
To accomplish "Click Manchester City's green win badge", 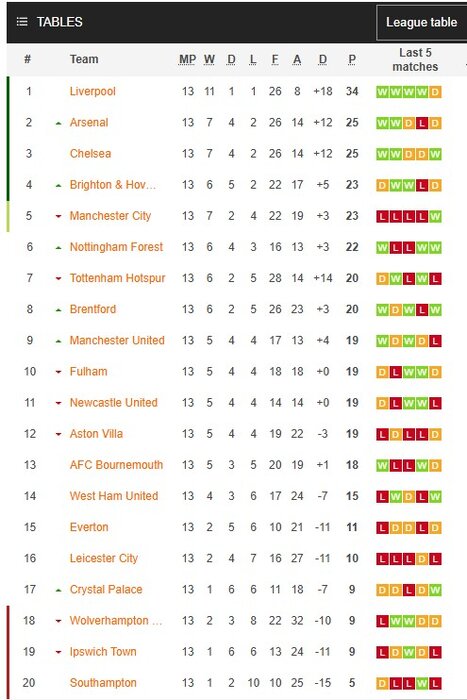I will coord(435,217).
